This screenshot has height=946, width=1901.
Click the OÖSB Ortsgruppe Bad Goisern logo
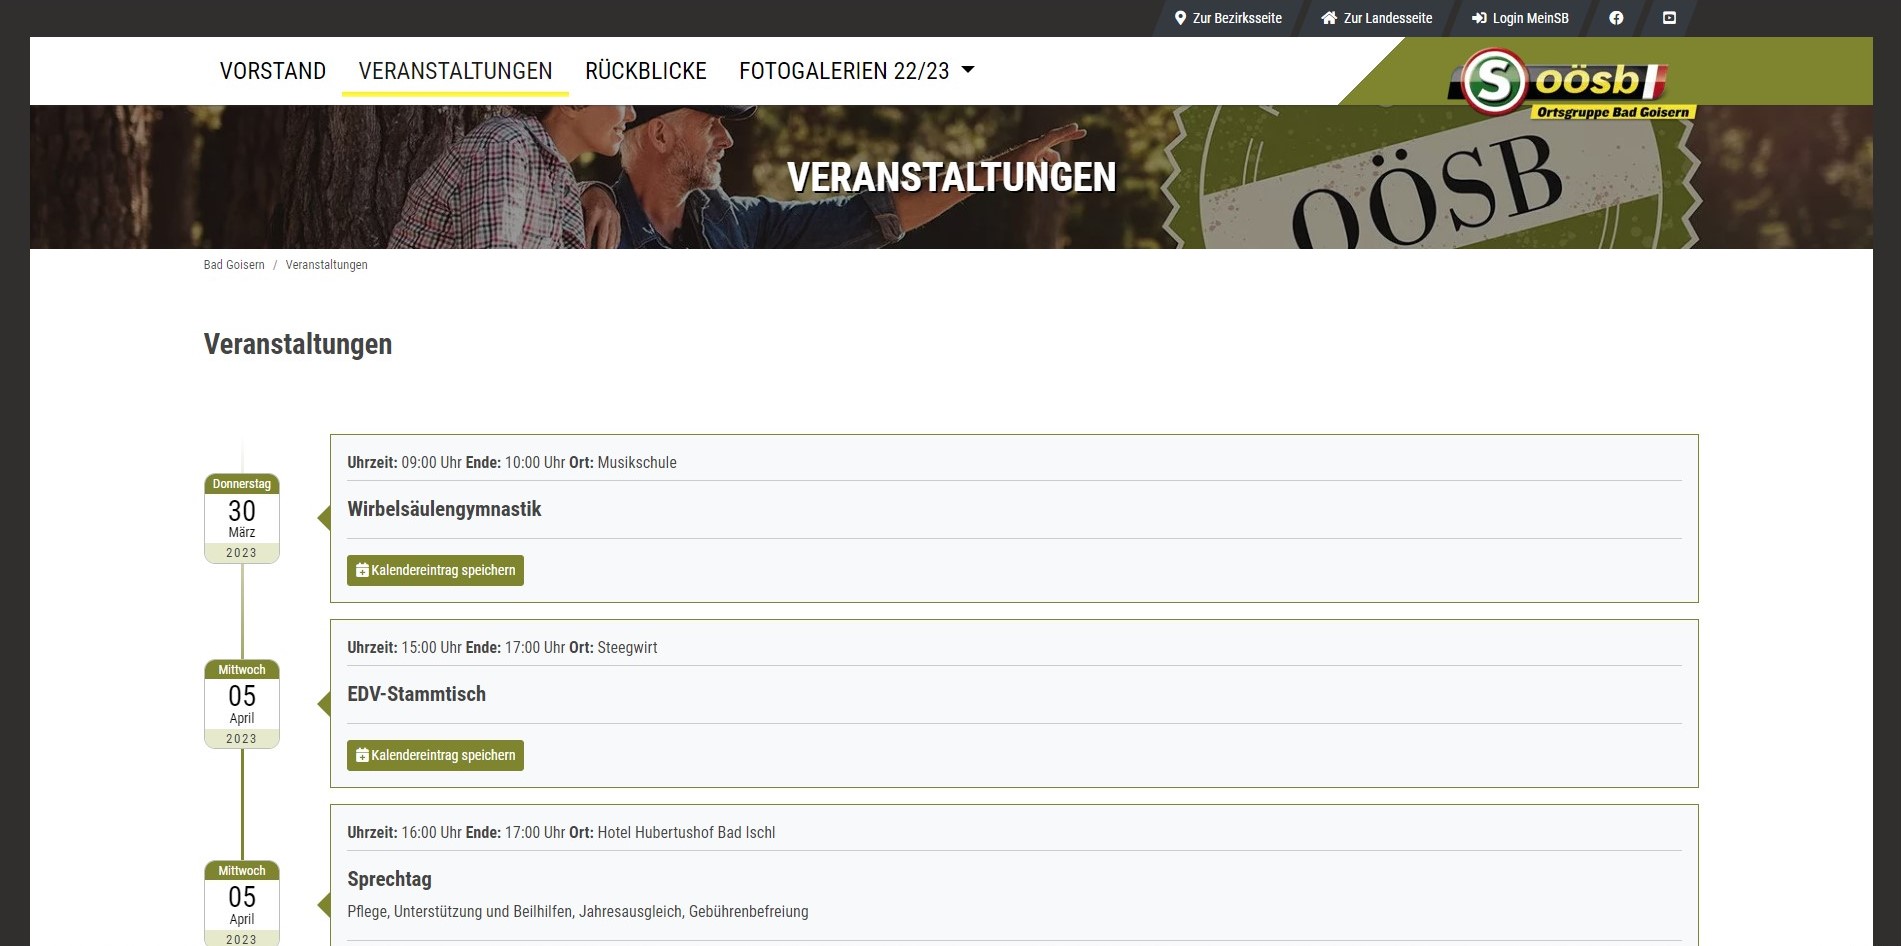tap(1571, 84)
